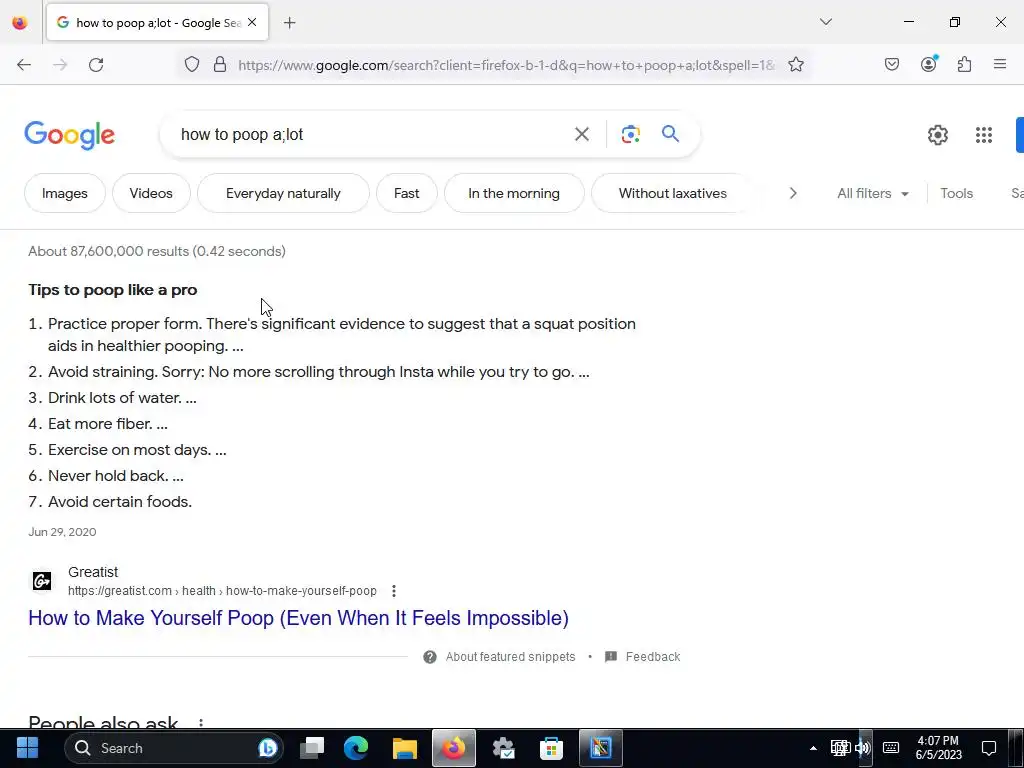The height and width of the screenshot is (768, 1024).
Task: Show more filter chips with the arrow
Action: (793, 193)
